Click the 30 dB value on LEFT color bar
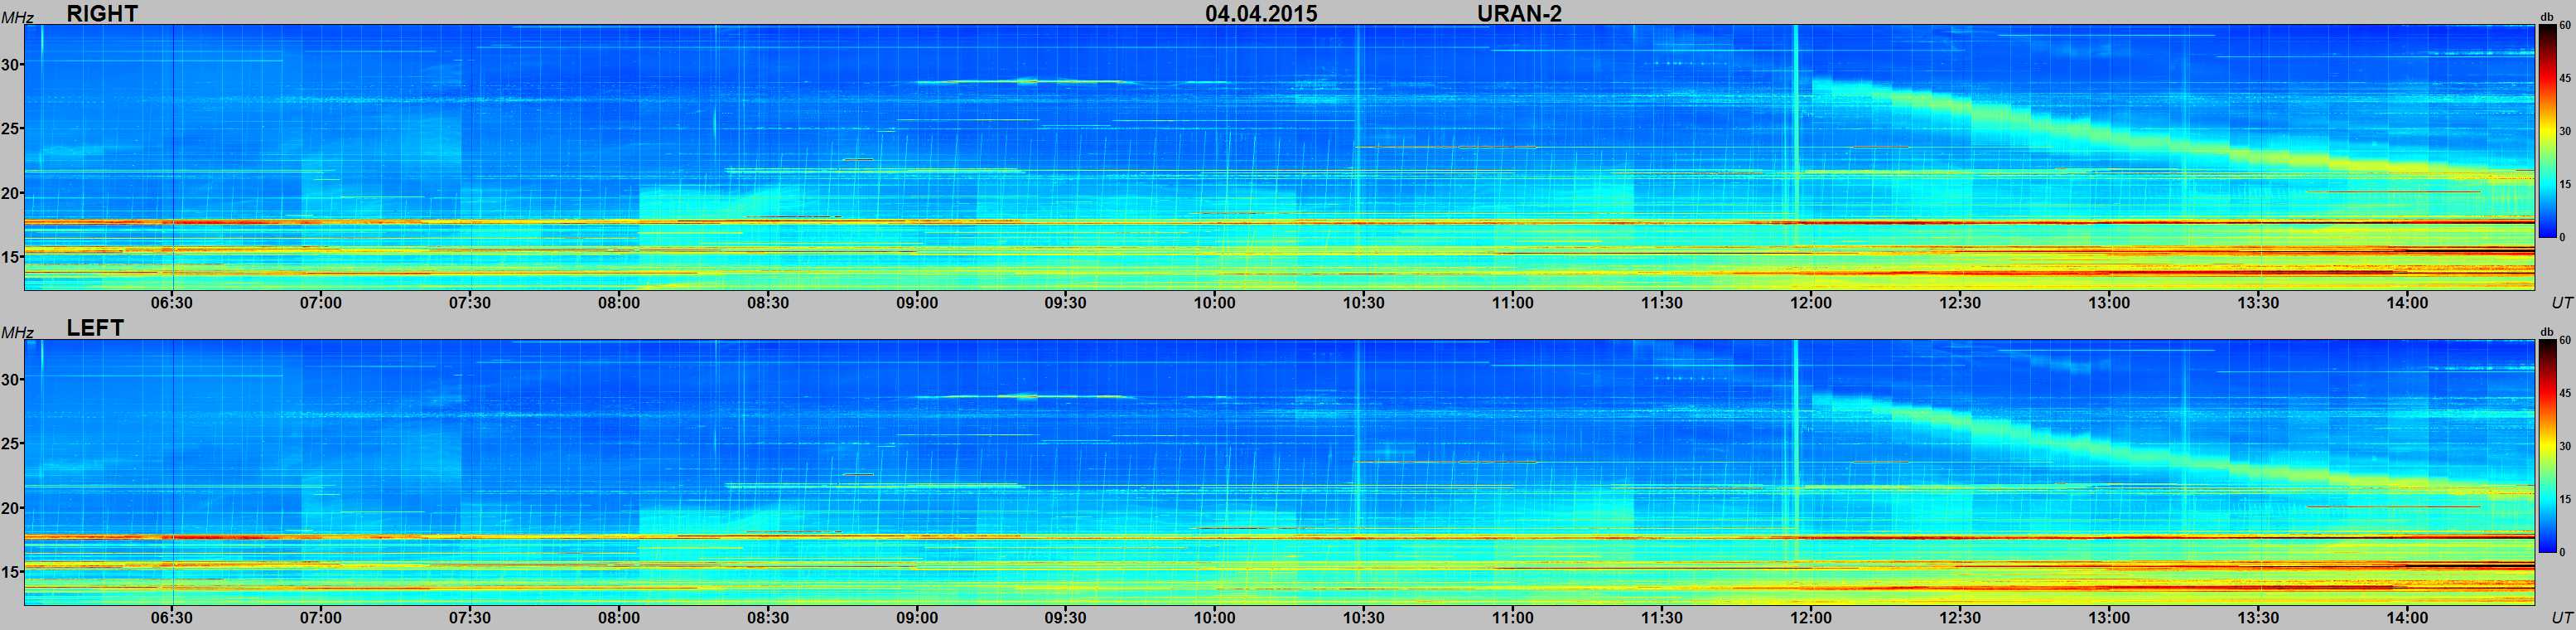This screenshot has height=630, width=2576. (2565, 446)
